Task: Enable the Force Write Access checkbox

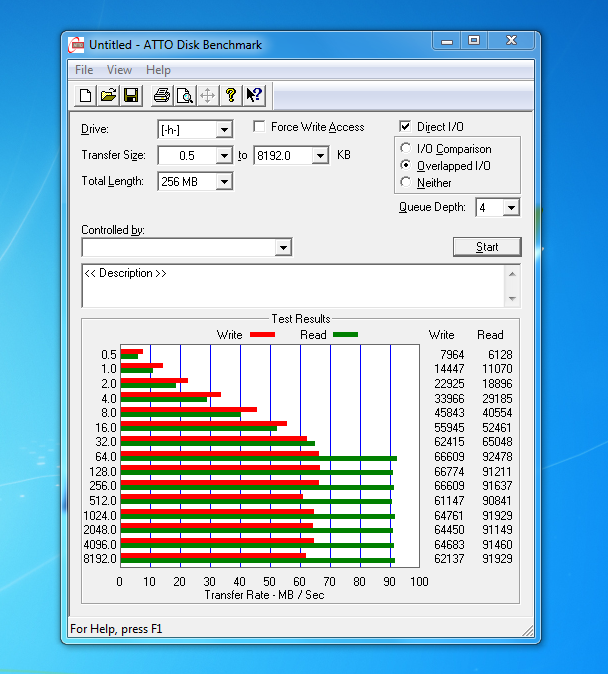Action: [x=259, y=127]
